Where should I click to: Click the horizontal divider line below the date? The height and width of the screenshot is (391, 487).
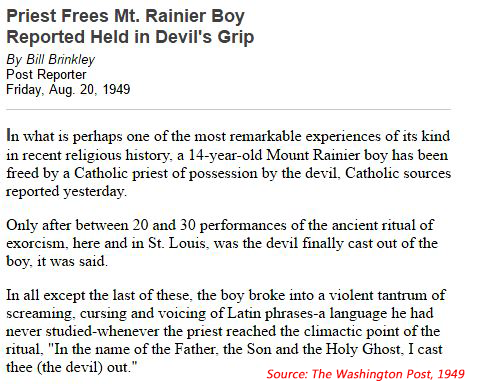pyautogui.click(x=229, y=109)
